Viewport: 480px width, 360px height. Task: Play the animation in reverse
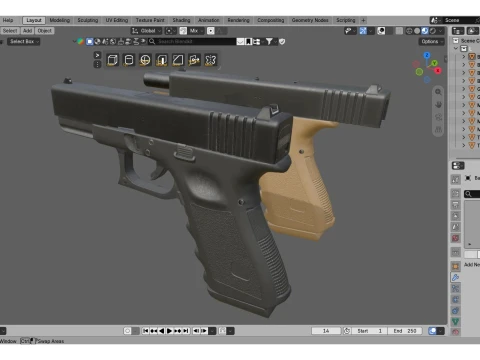click(x=162, y=331)
